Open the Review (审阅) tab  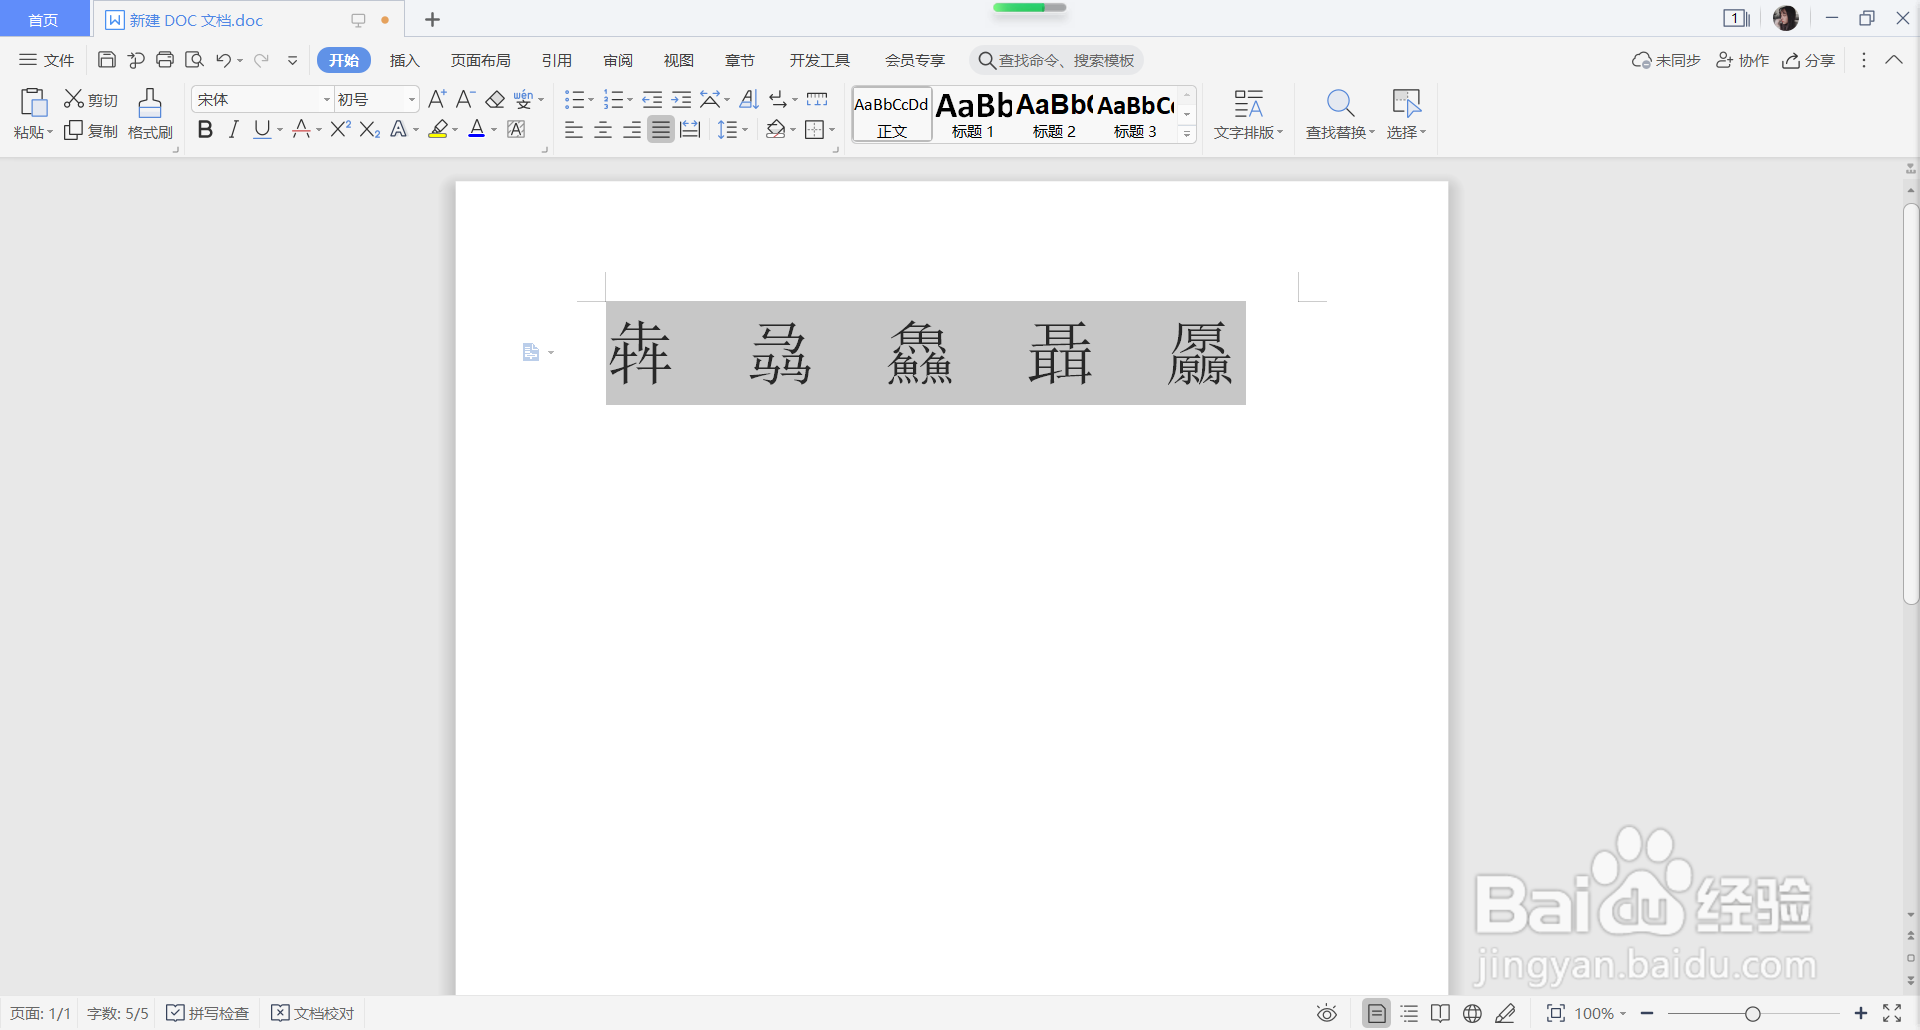tap(618, 60)
